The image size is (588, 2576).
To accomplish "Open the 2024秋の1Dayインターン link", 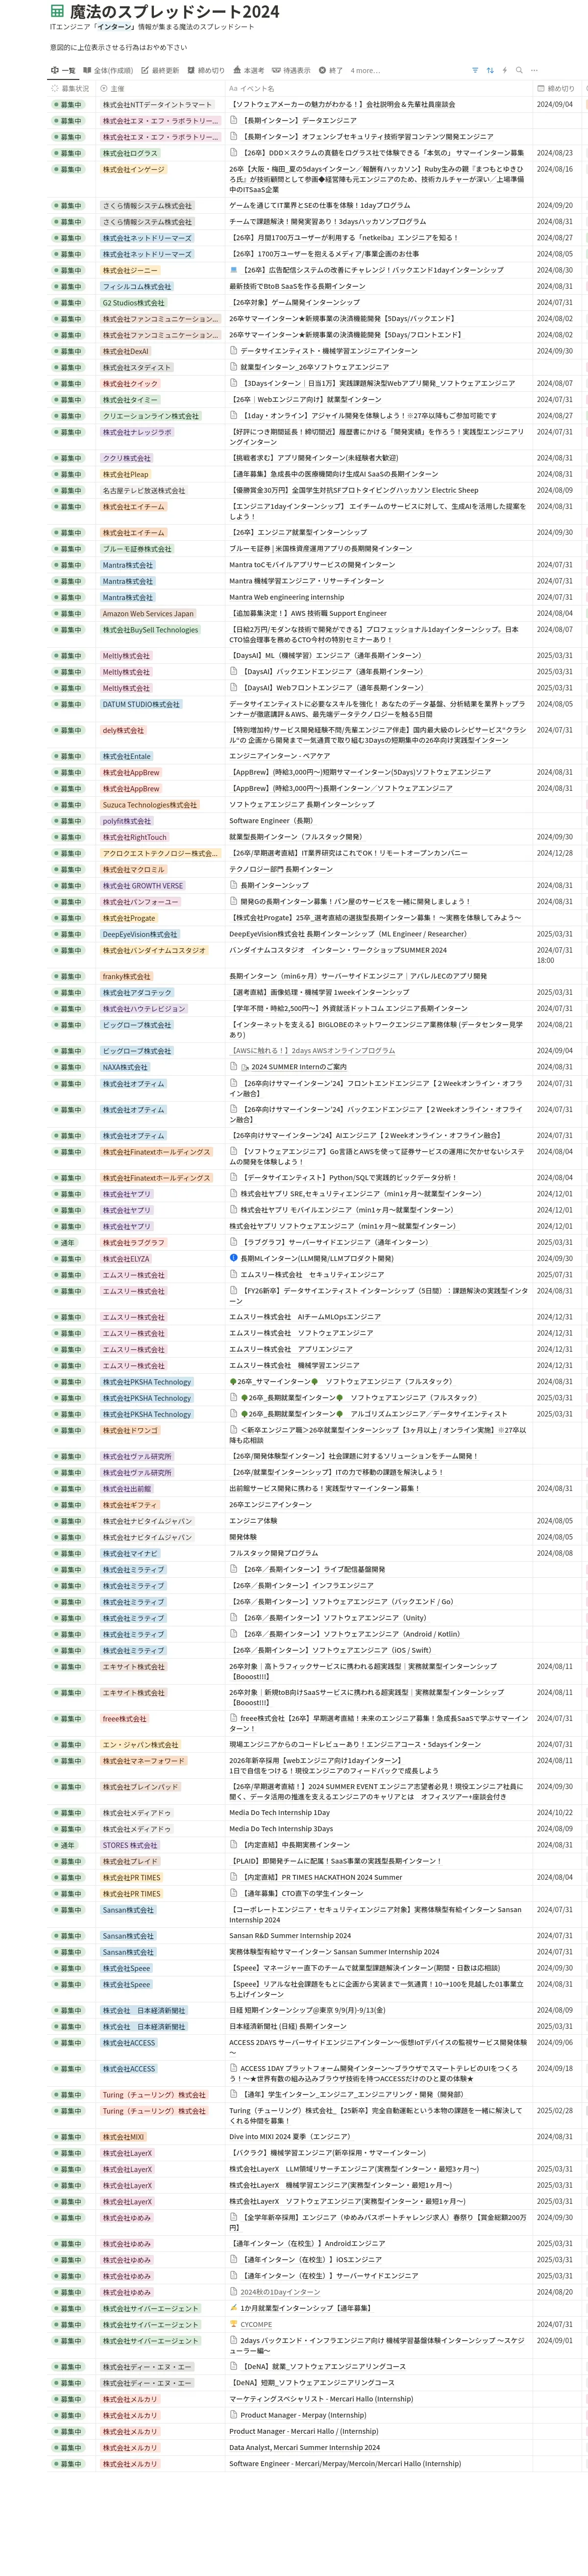I will pyautogui.click(x=280, y=2292).
